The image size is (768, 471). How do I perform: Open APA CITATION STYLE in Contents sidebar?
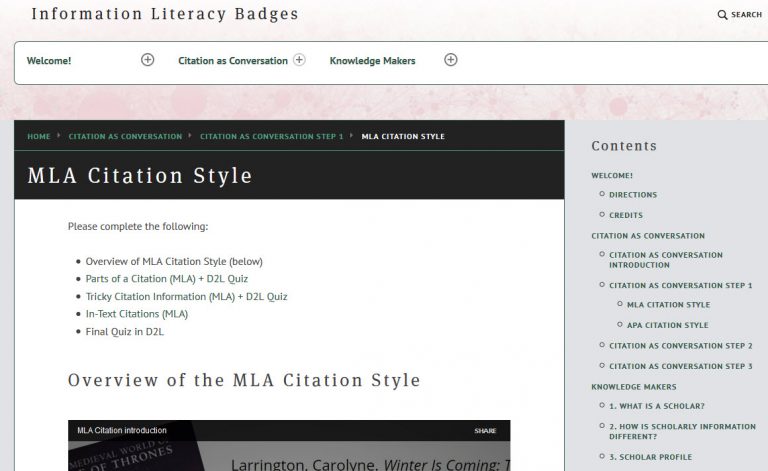coord(667,325)
